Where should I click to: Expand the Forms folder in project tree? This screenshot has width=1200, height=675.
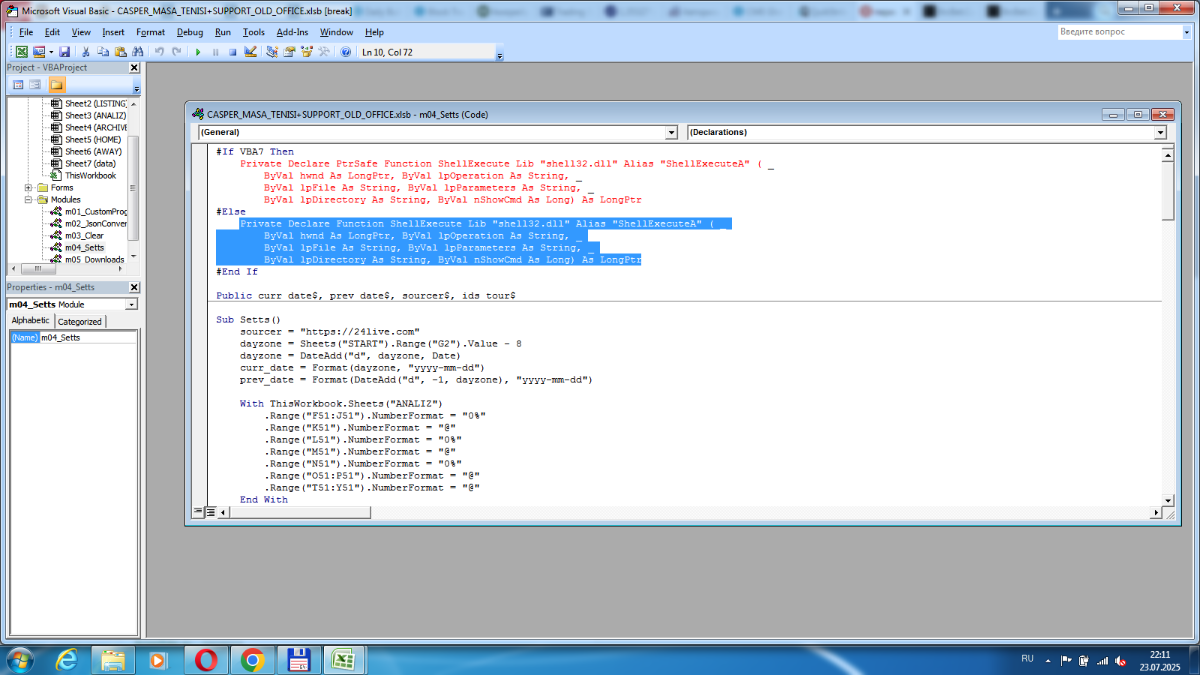pyautogui.click(x=29, y=187)
